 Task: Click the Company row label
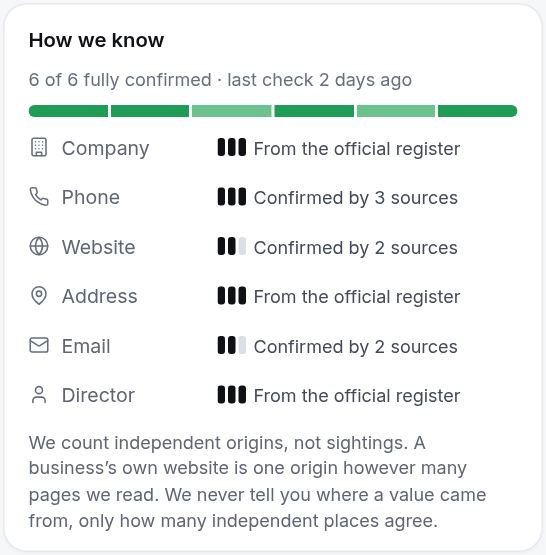coord(105,148)
